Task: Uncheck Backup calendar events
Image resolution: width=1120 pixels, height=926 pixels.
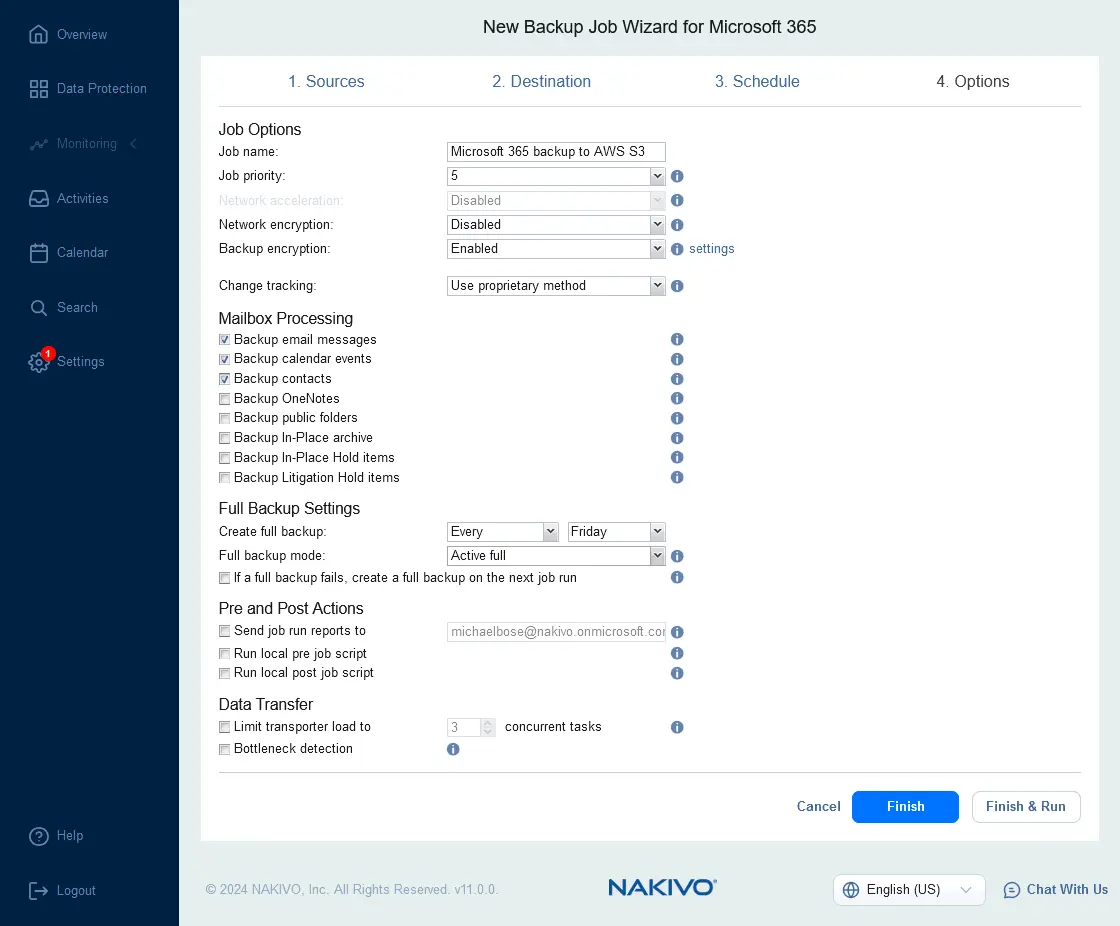Action: [x=224, y=359]
